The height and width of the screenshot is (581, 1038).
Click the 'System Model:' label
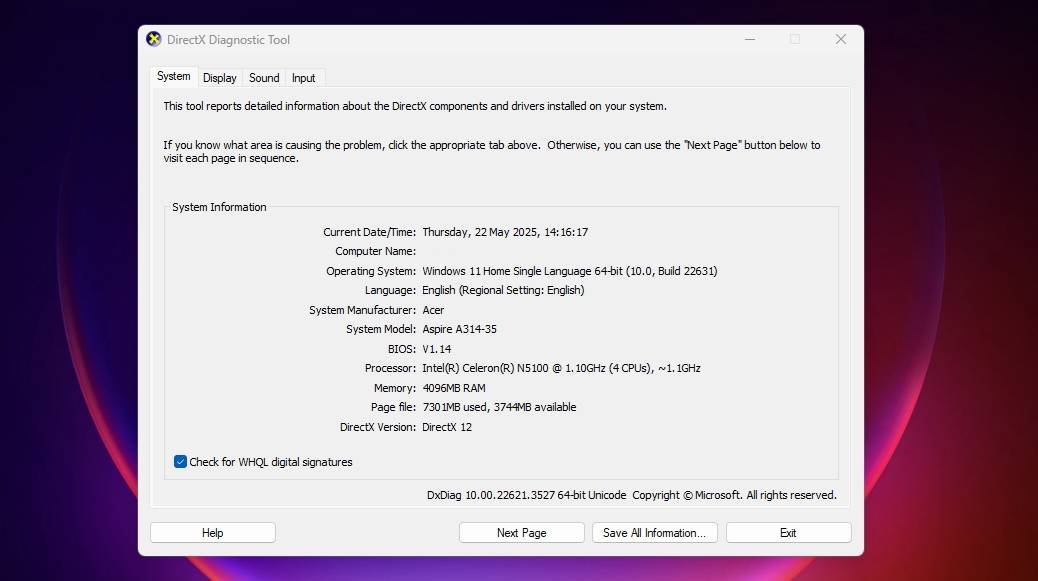pyautogui.click(x=381, y=330)
